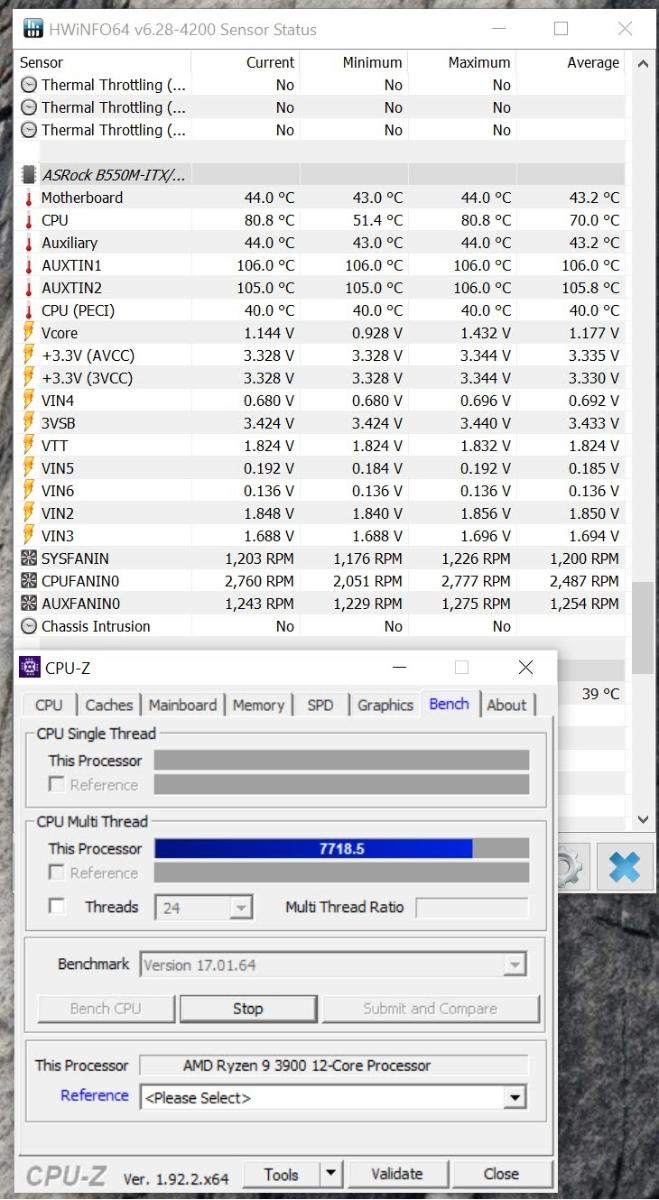This screenshot has width=659, height=1200.
Task: Select the Graphics tab
Action: (385, 705)
